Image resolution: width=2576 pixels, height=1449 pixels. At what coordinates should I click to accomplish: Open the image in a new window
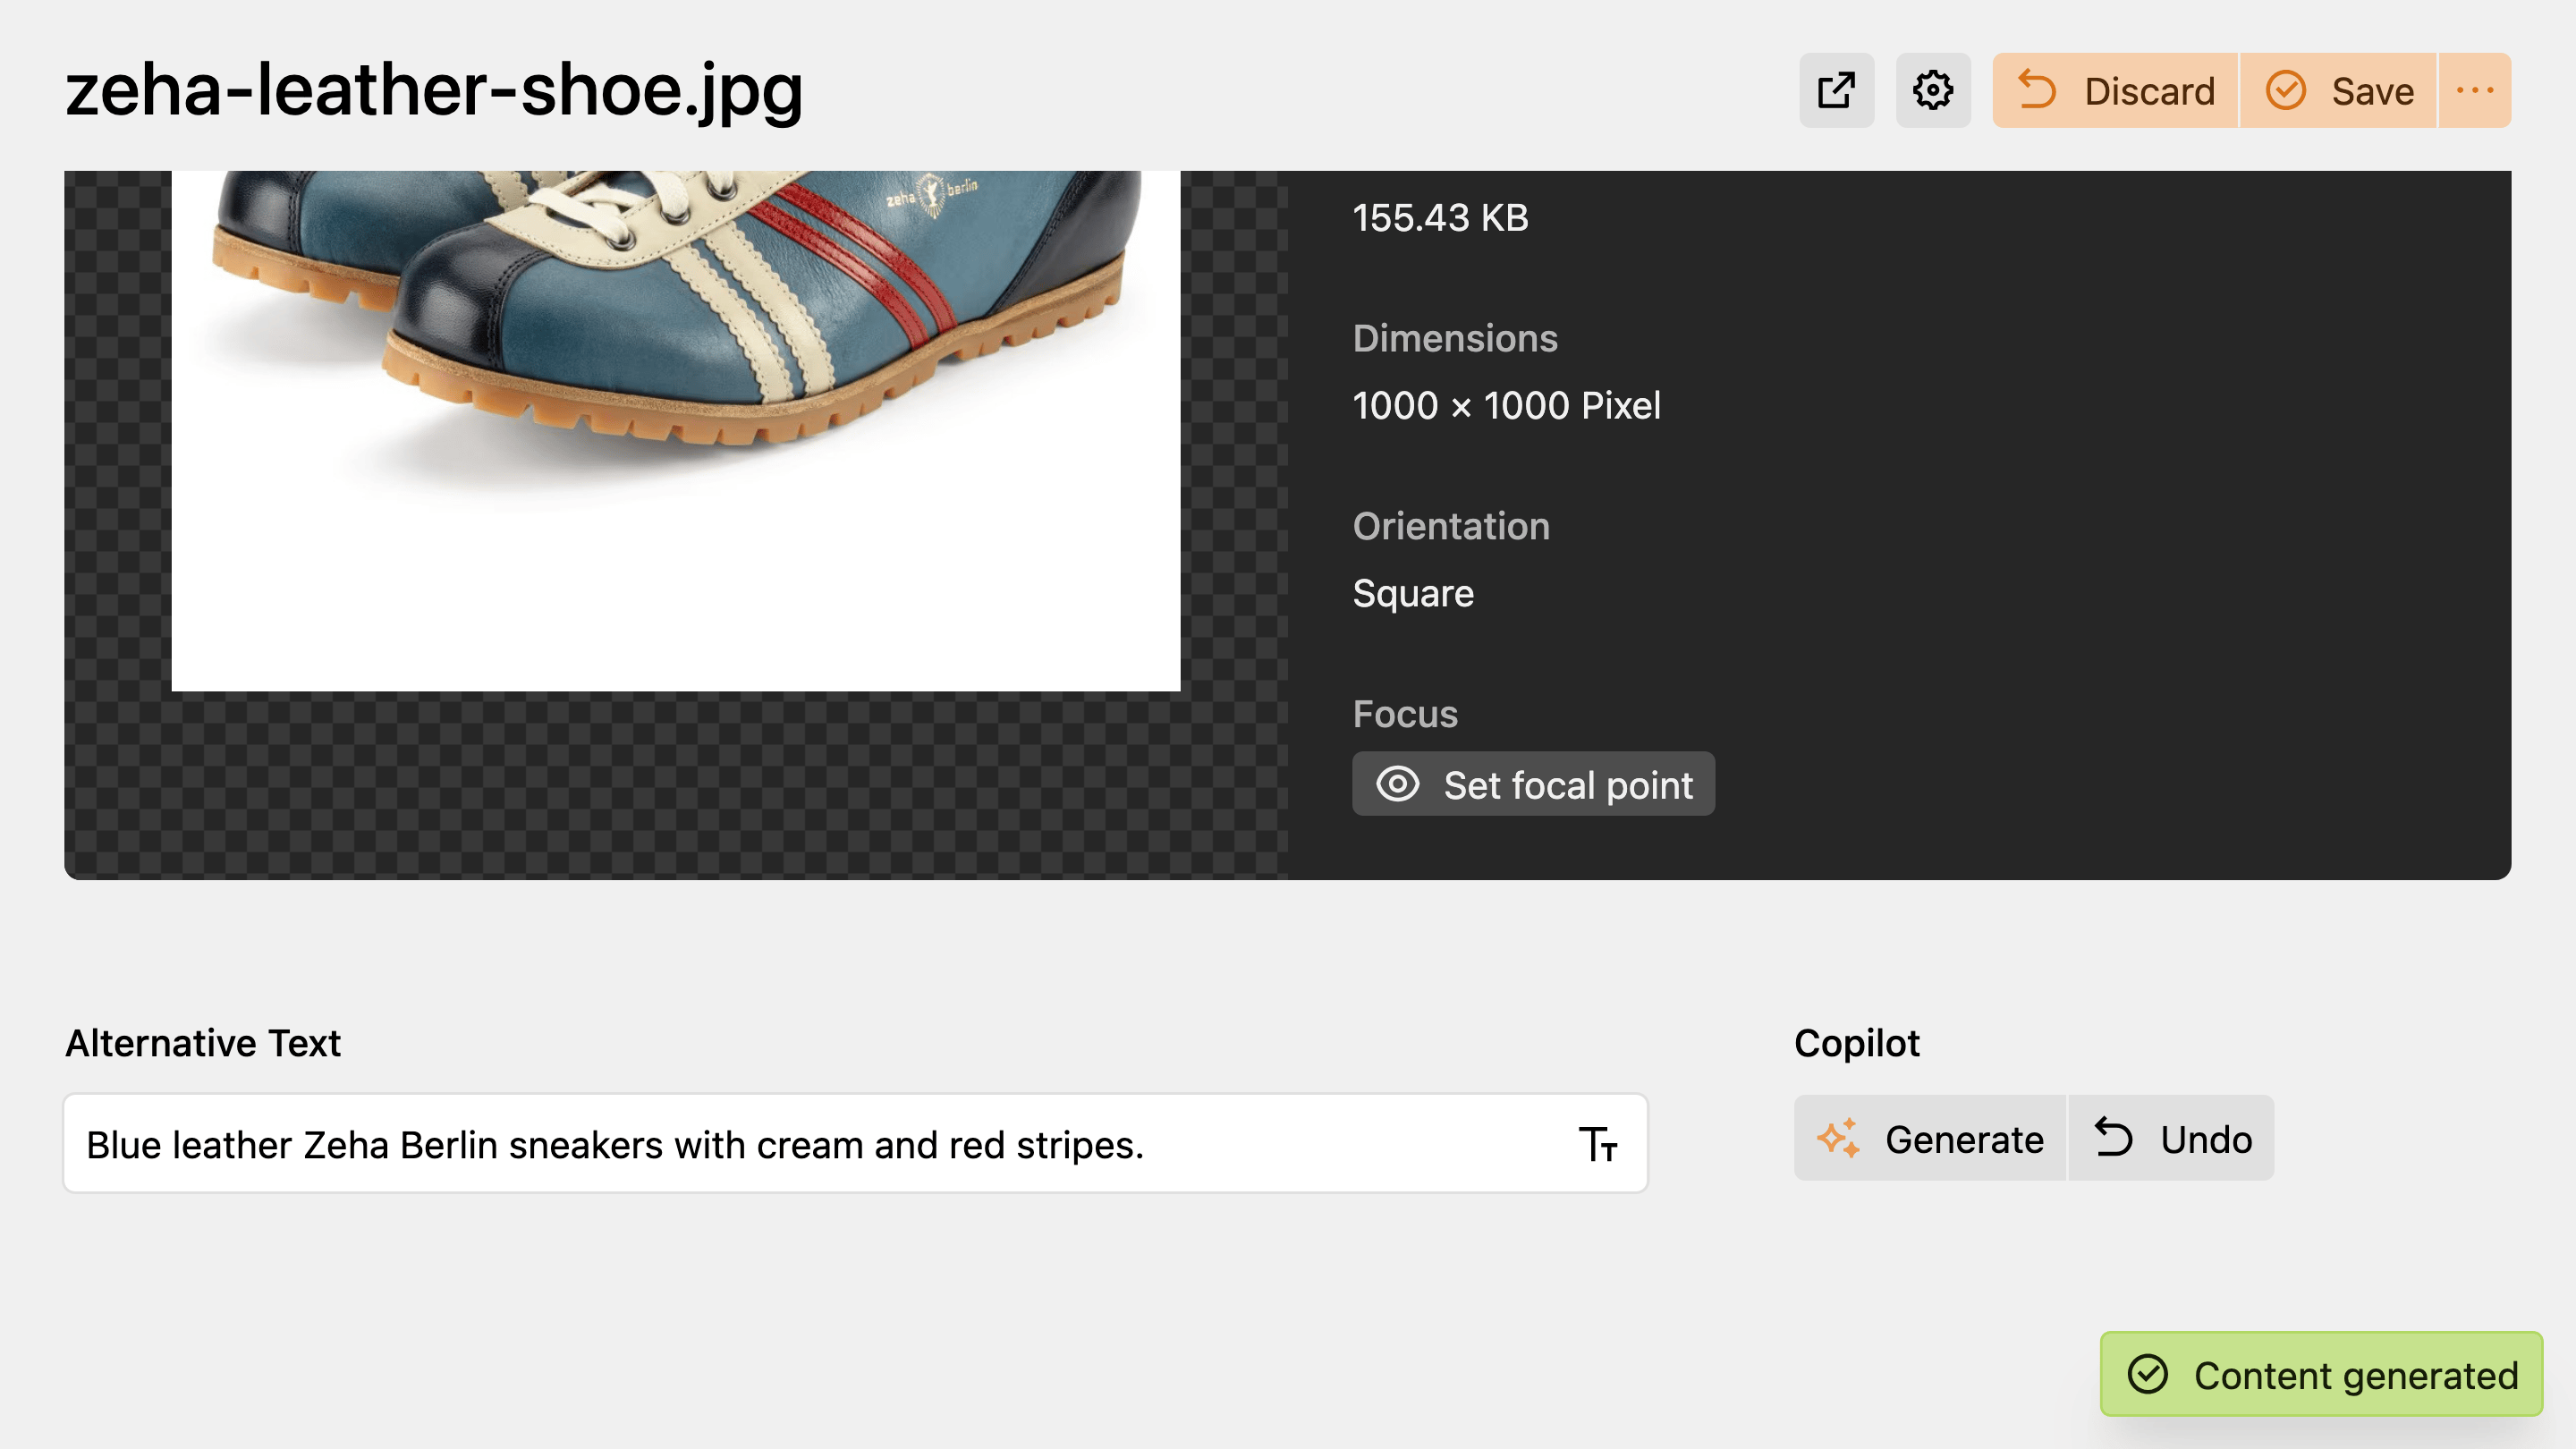pos(1836,90)
